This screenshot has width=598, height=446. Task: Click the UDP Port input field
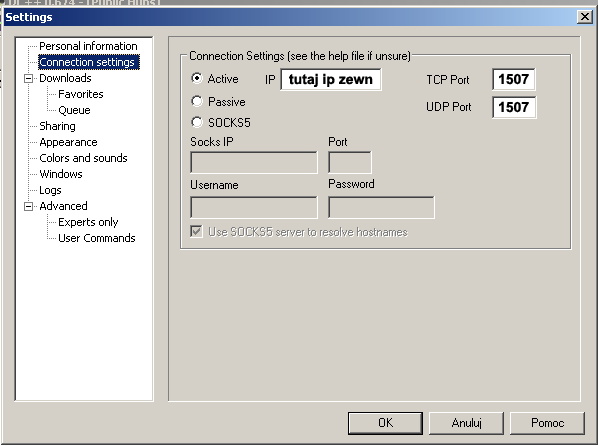pos(514,107)
